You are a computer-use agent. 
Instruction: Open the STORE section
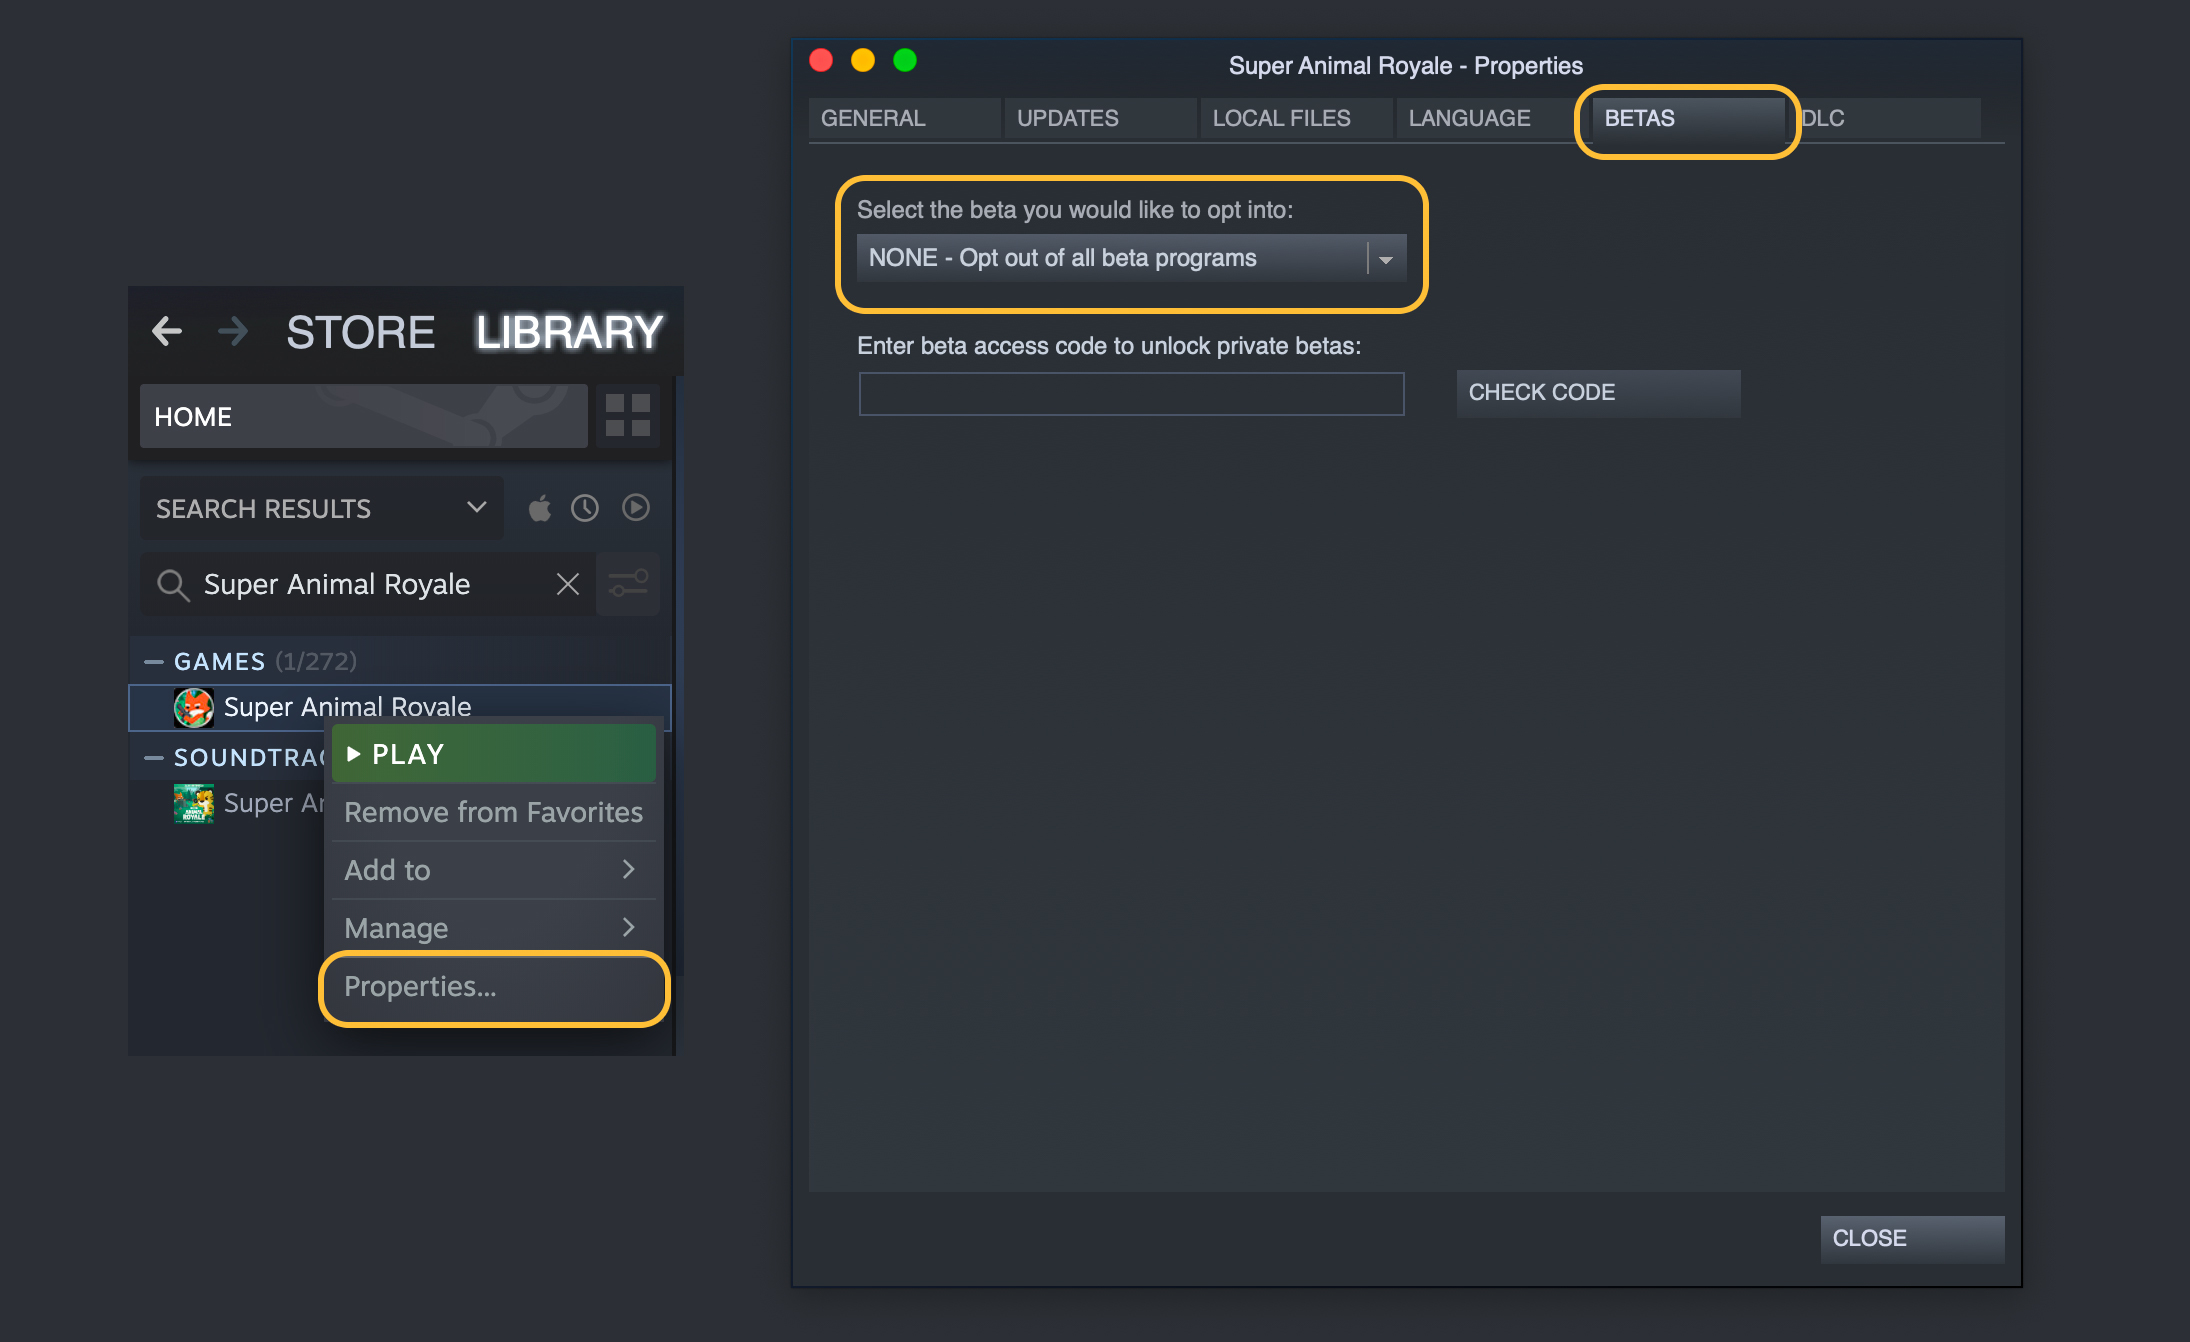(360, 332)
